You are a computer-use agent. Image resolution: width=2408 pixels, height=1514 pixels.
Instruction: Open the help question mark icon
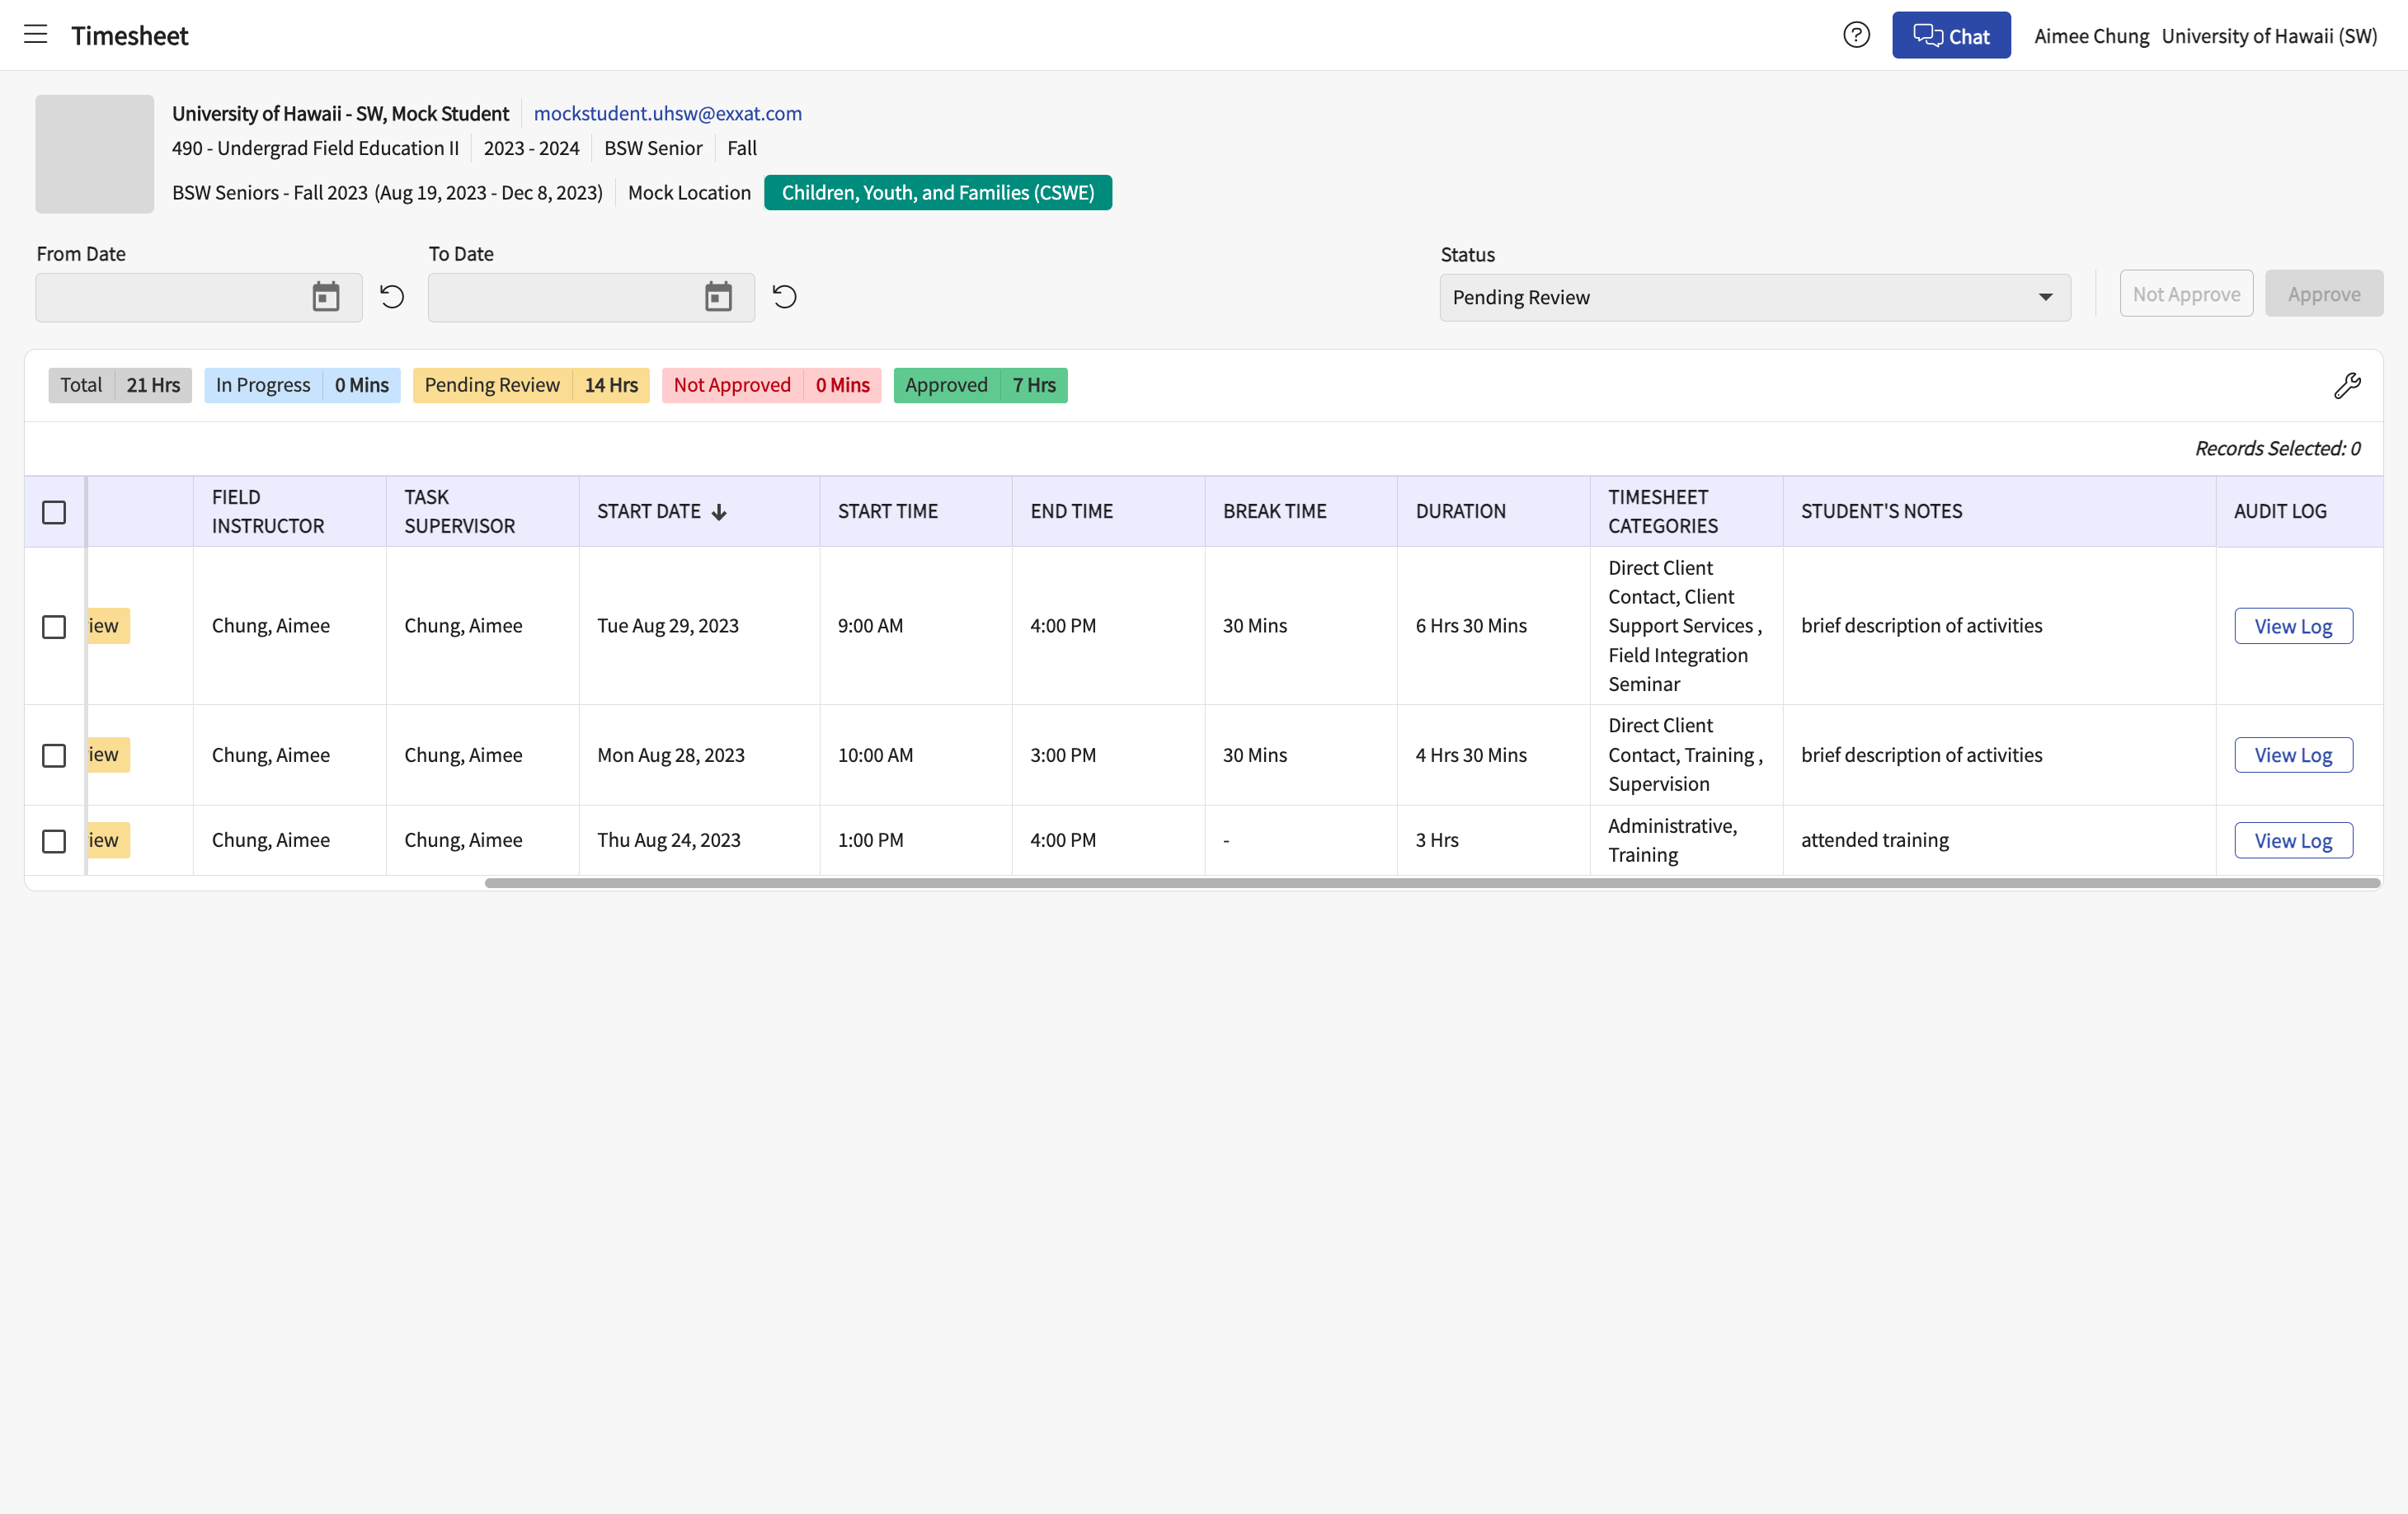pyautogui.click(x=1856, y=35)
